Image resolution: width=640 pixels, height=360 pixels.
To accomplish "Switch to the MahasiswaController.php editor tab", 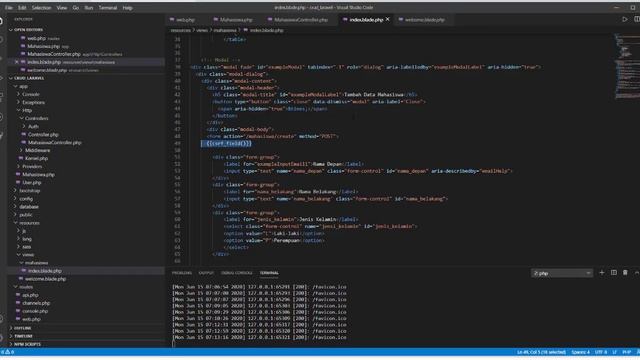I will point(300,20).
